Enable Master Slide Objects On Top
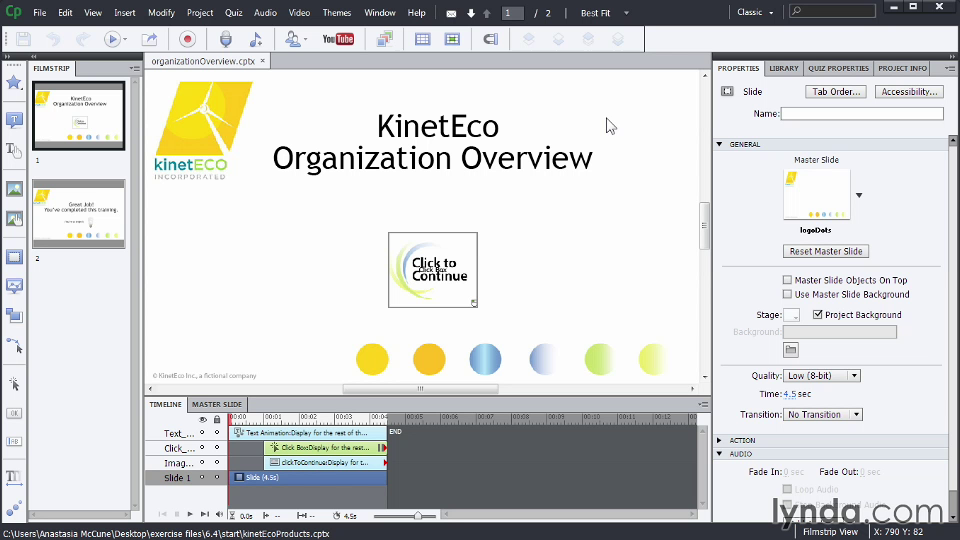The image size is (960, 540). [x=787, y=280]
